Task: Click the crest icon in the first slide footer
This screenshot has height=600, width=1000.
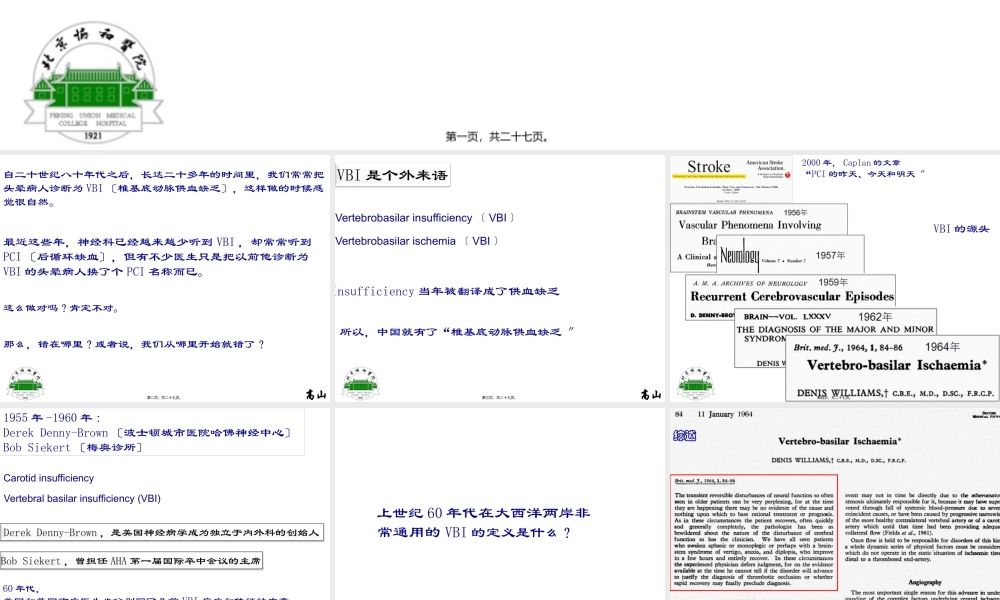Action: click(x=25, y=383)
